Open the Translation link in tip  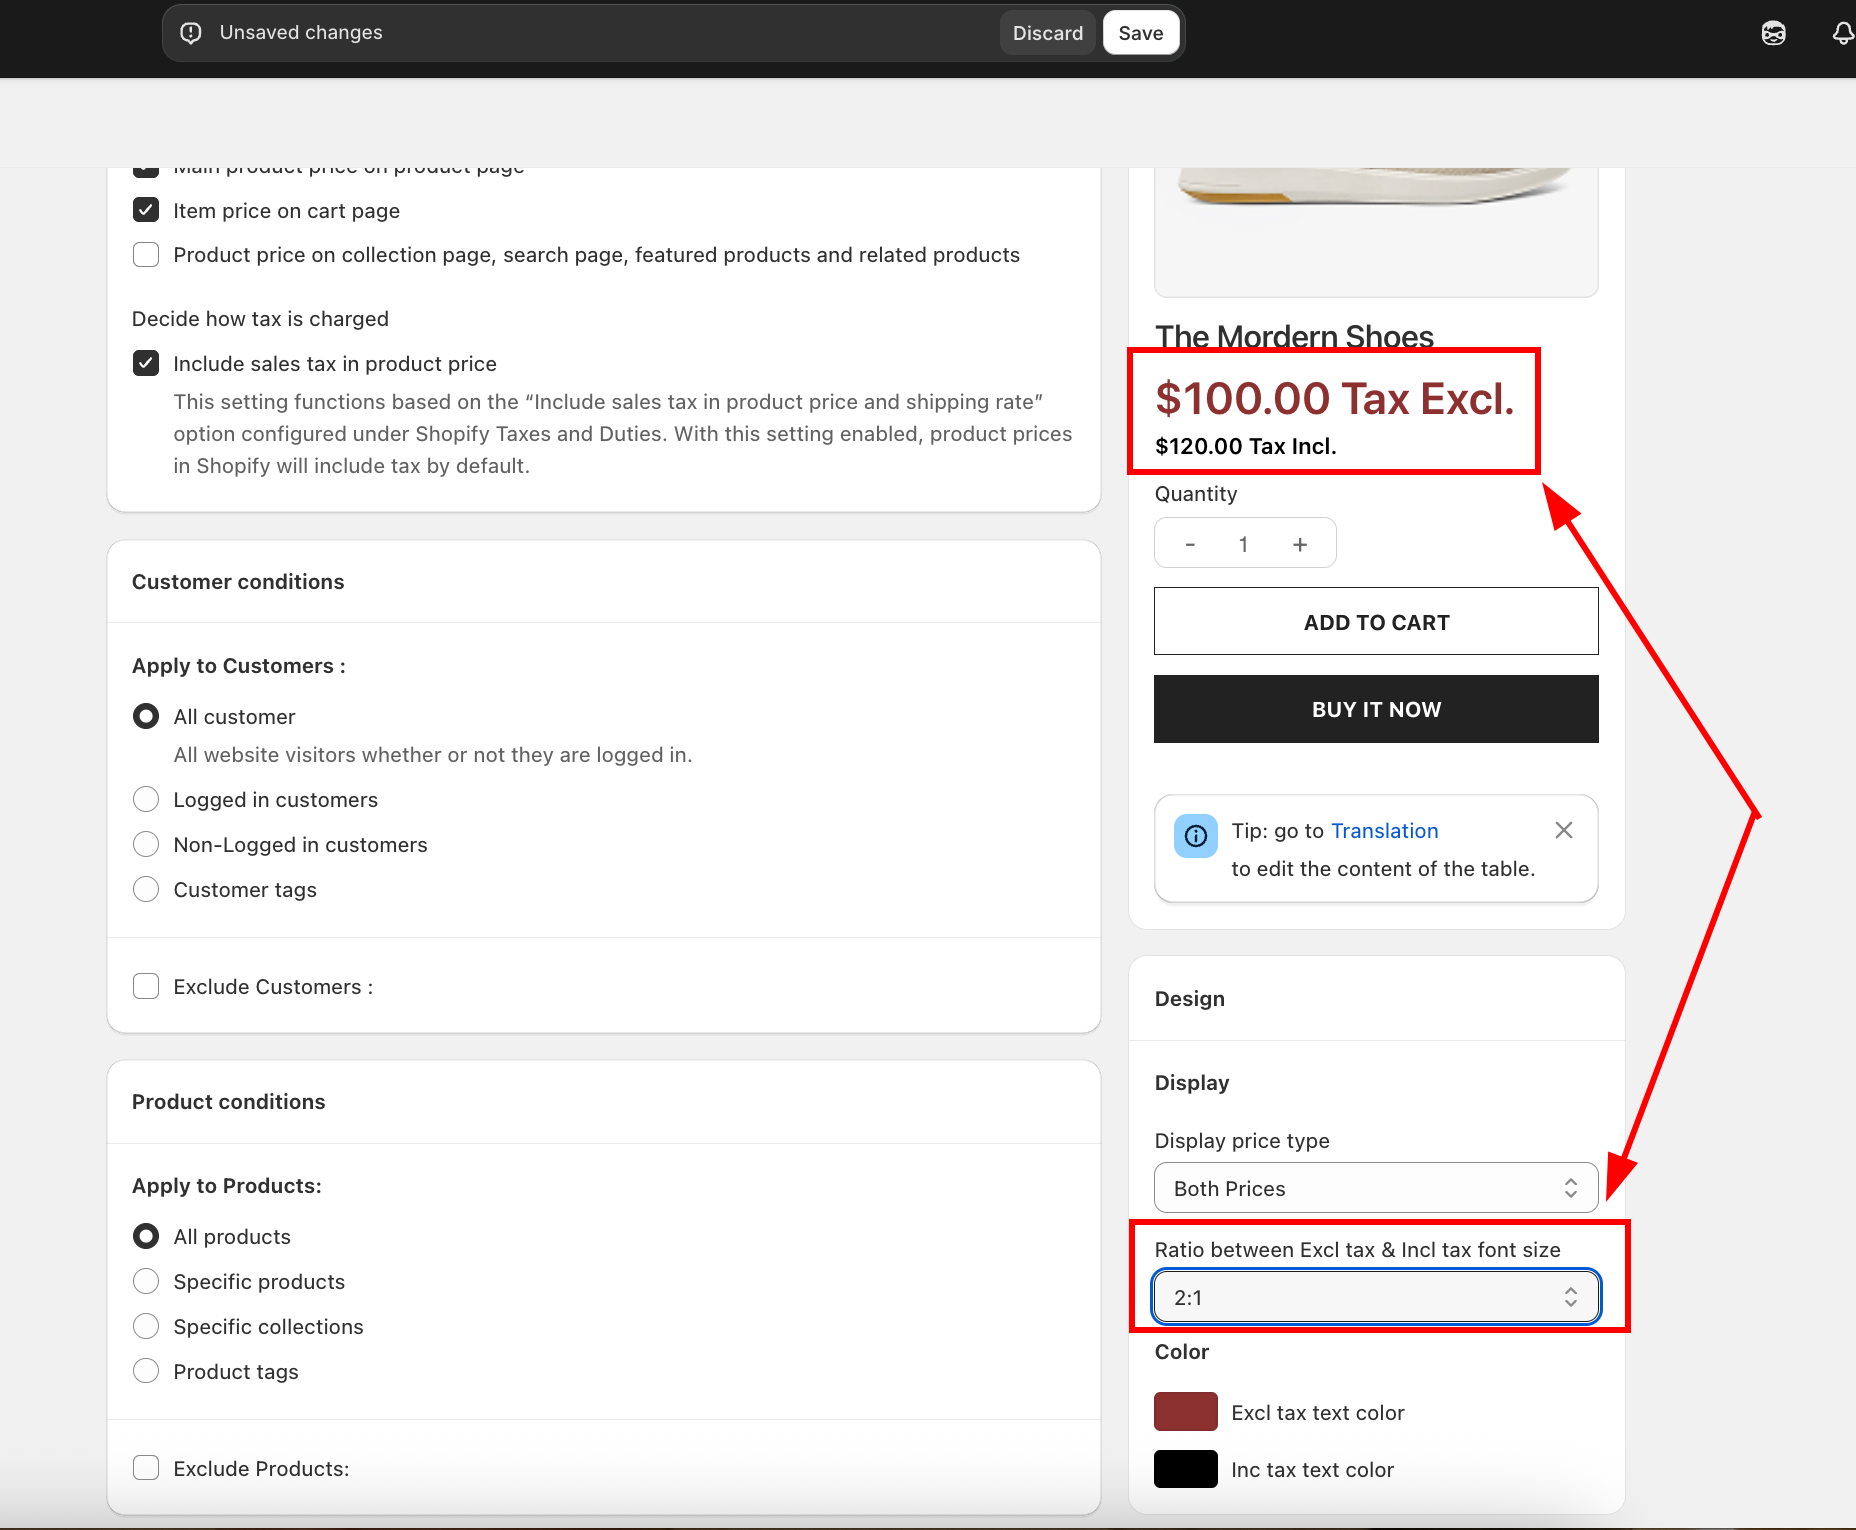tap(1384, 831)
